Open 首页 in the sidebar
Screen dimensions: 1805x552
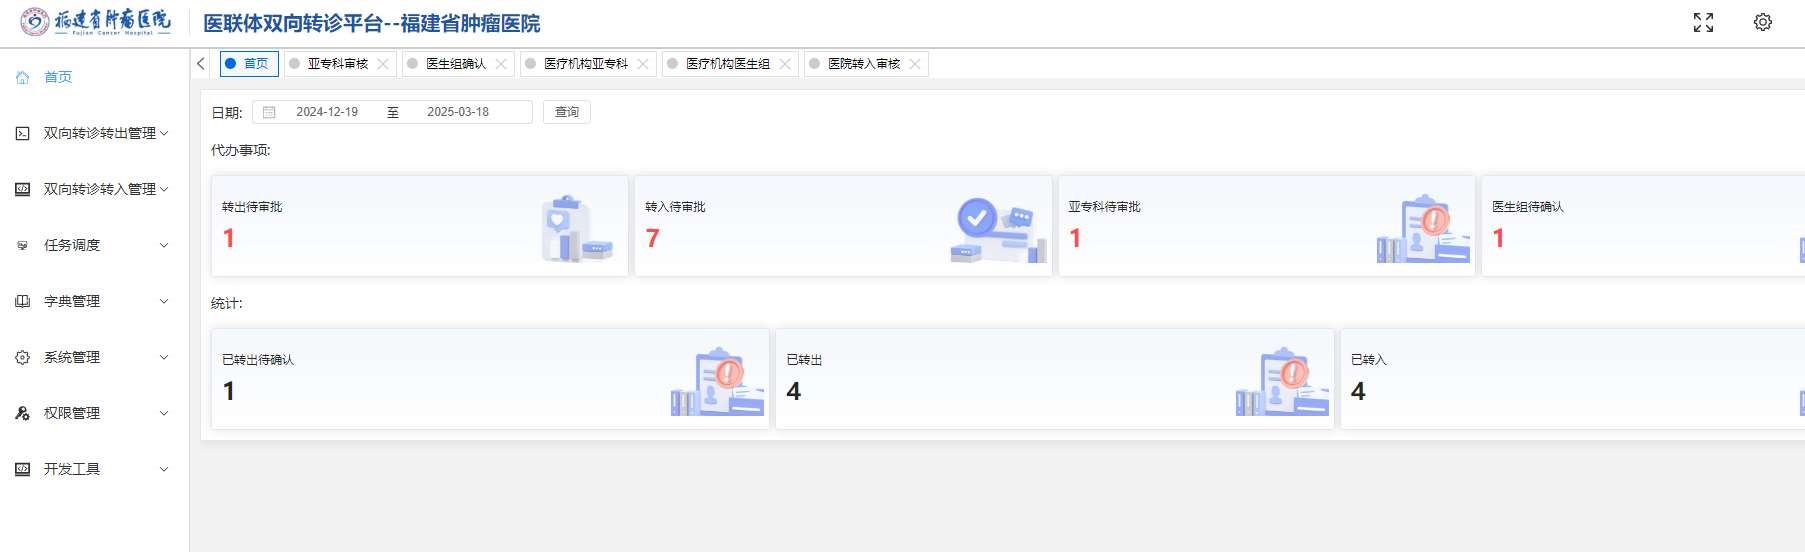tap(58, 77)
